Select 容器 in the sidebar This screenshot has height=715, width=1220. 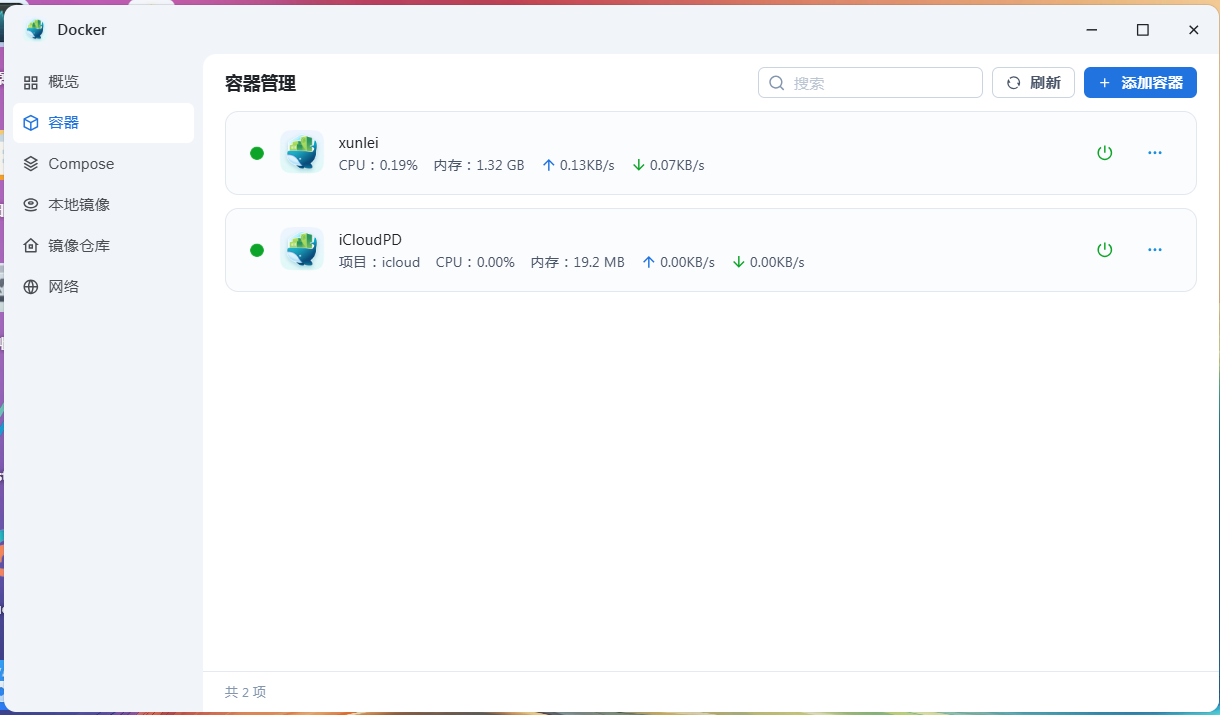(x=103, y=123)
